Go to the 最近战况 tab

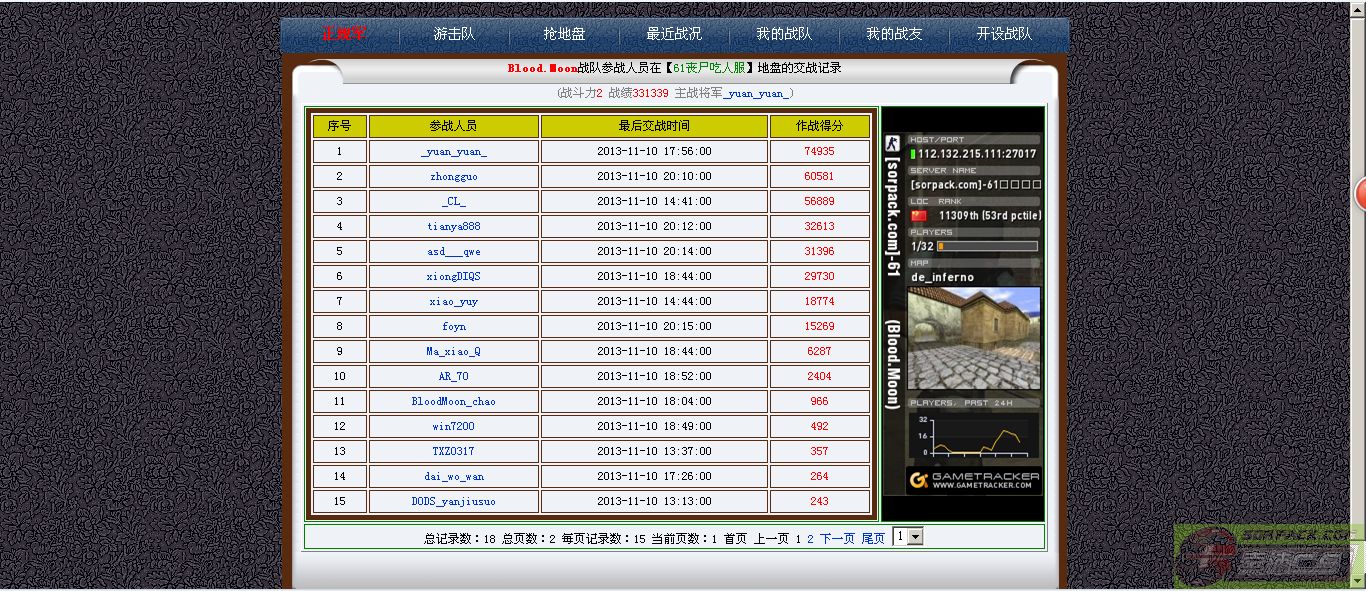click(x=674, y=34)
